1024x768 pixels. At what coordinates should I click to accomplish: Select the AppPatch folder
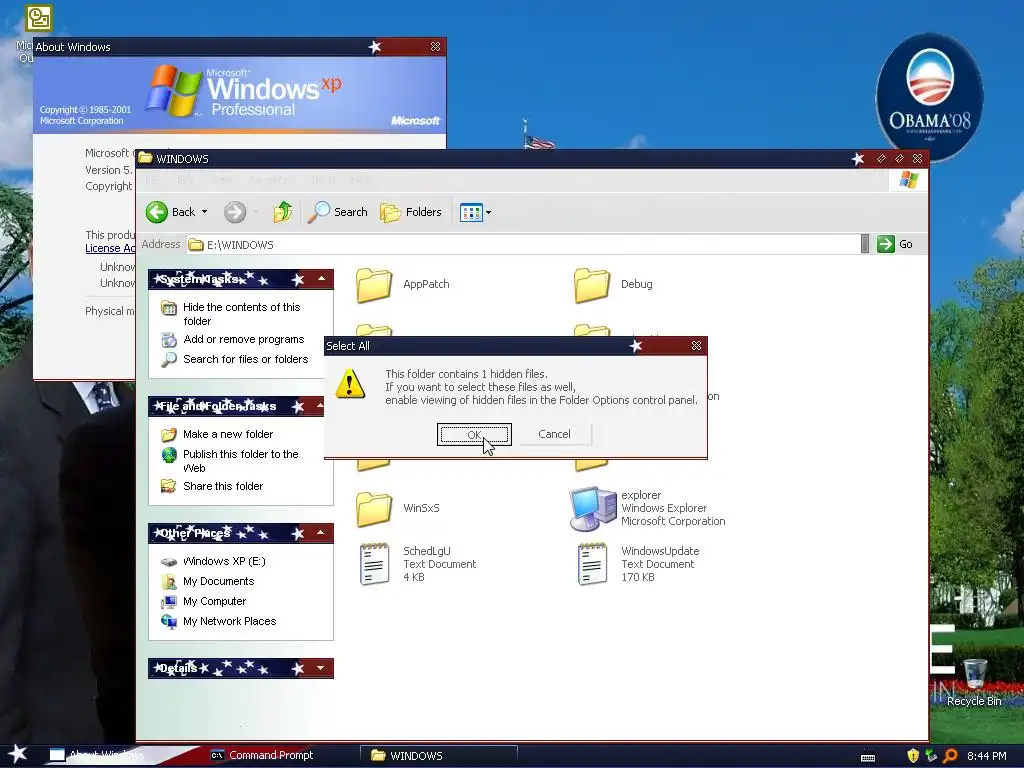point(403,285)
